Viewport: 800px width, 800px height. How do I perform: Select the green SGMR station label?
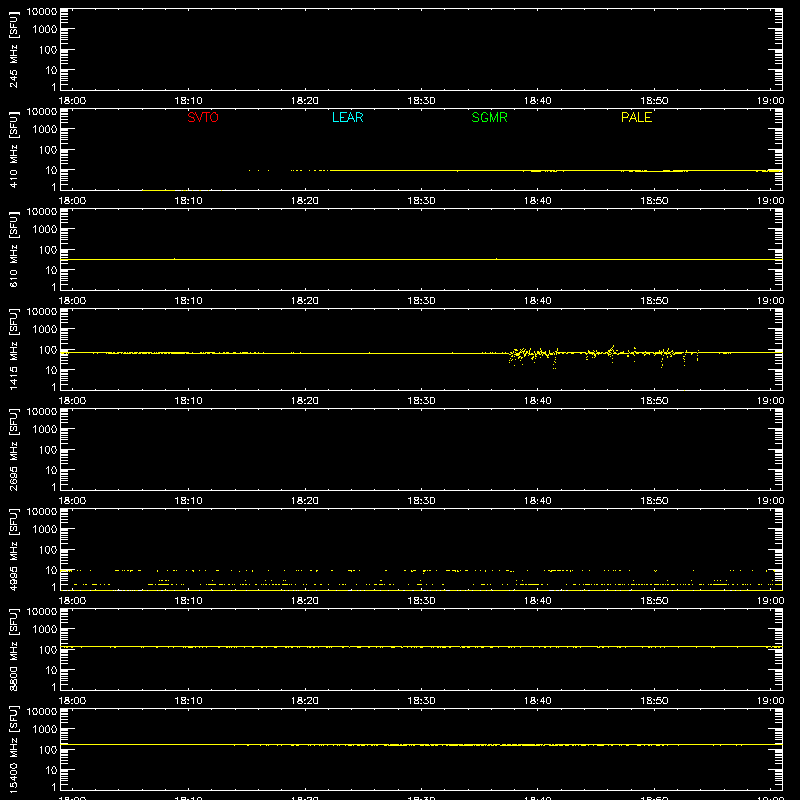[489, 117]
